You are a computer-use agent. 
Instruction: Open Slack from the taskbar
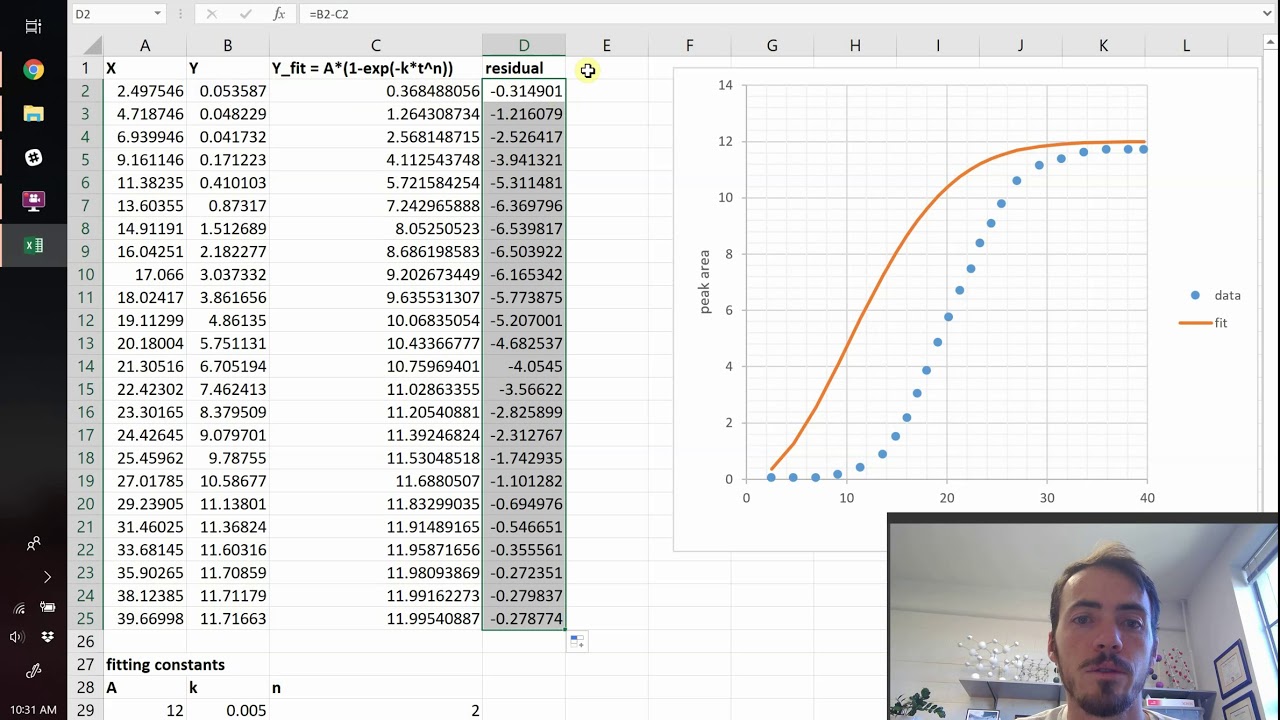33,157
